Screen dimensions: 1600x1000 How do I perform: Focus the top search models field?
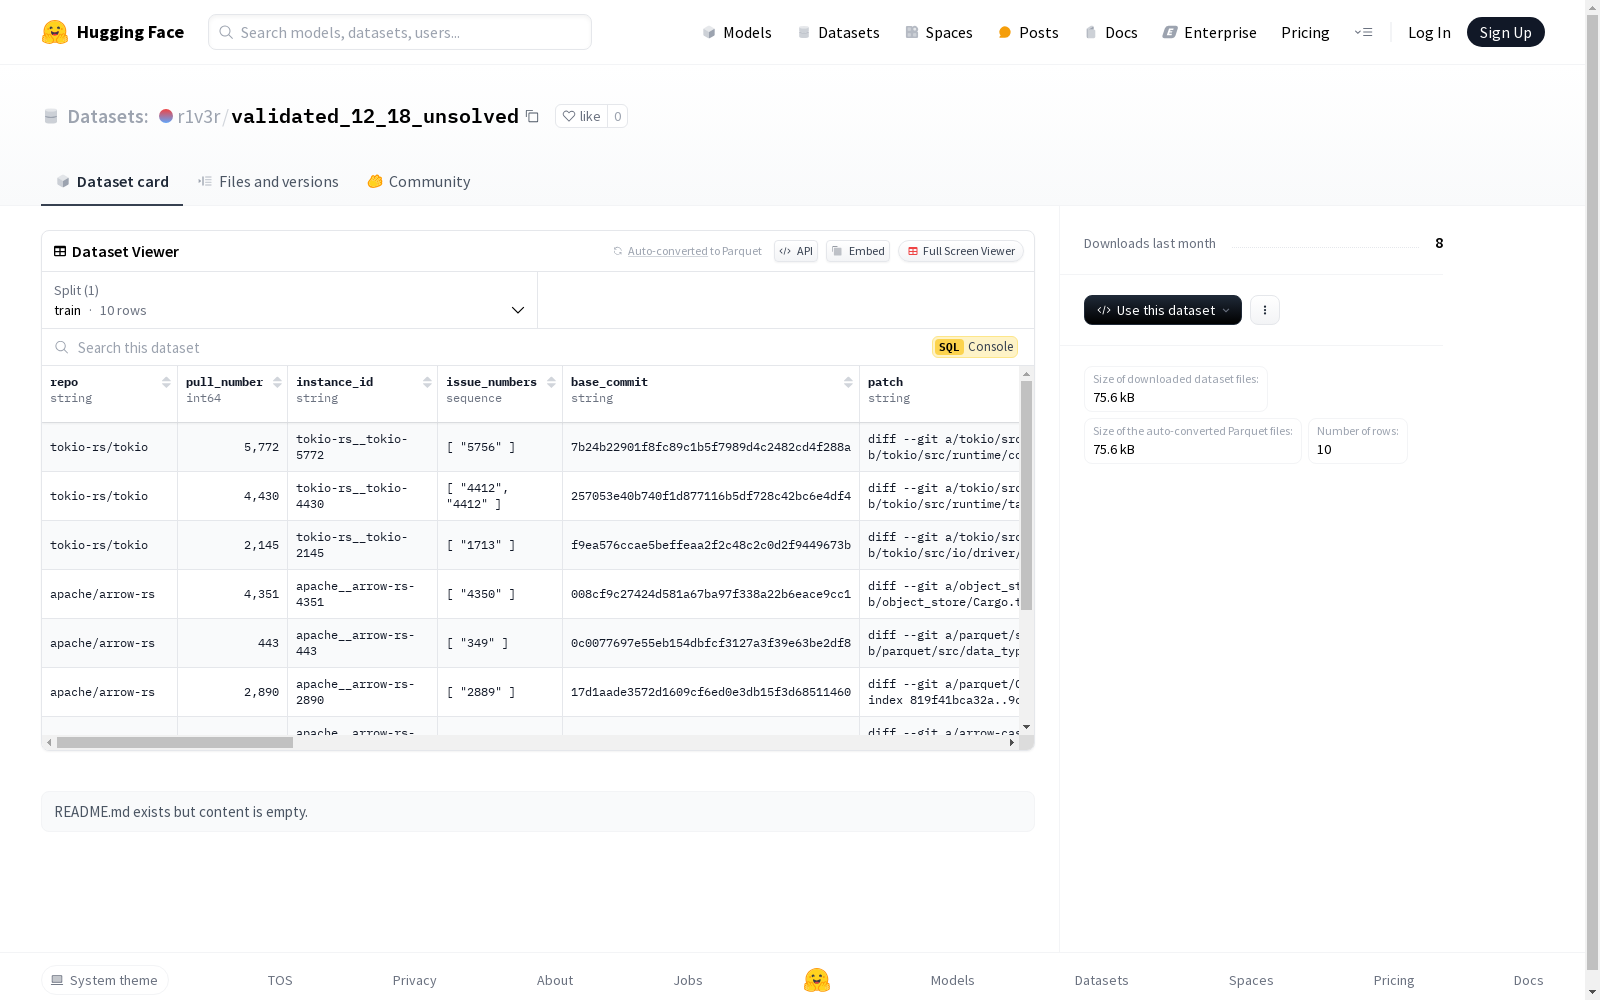coord(400,32)
